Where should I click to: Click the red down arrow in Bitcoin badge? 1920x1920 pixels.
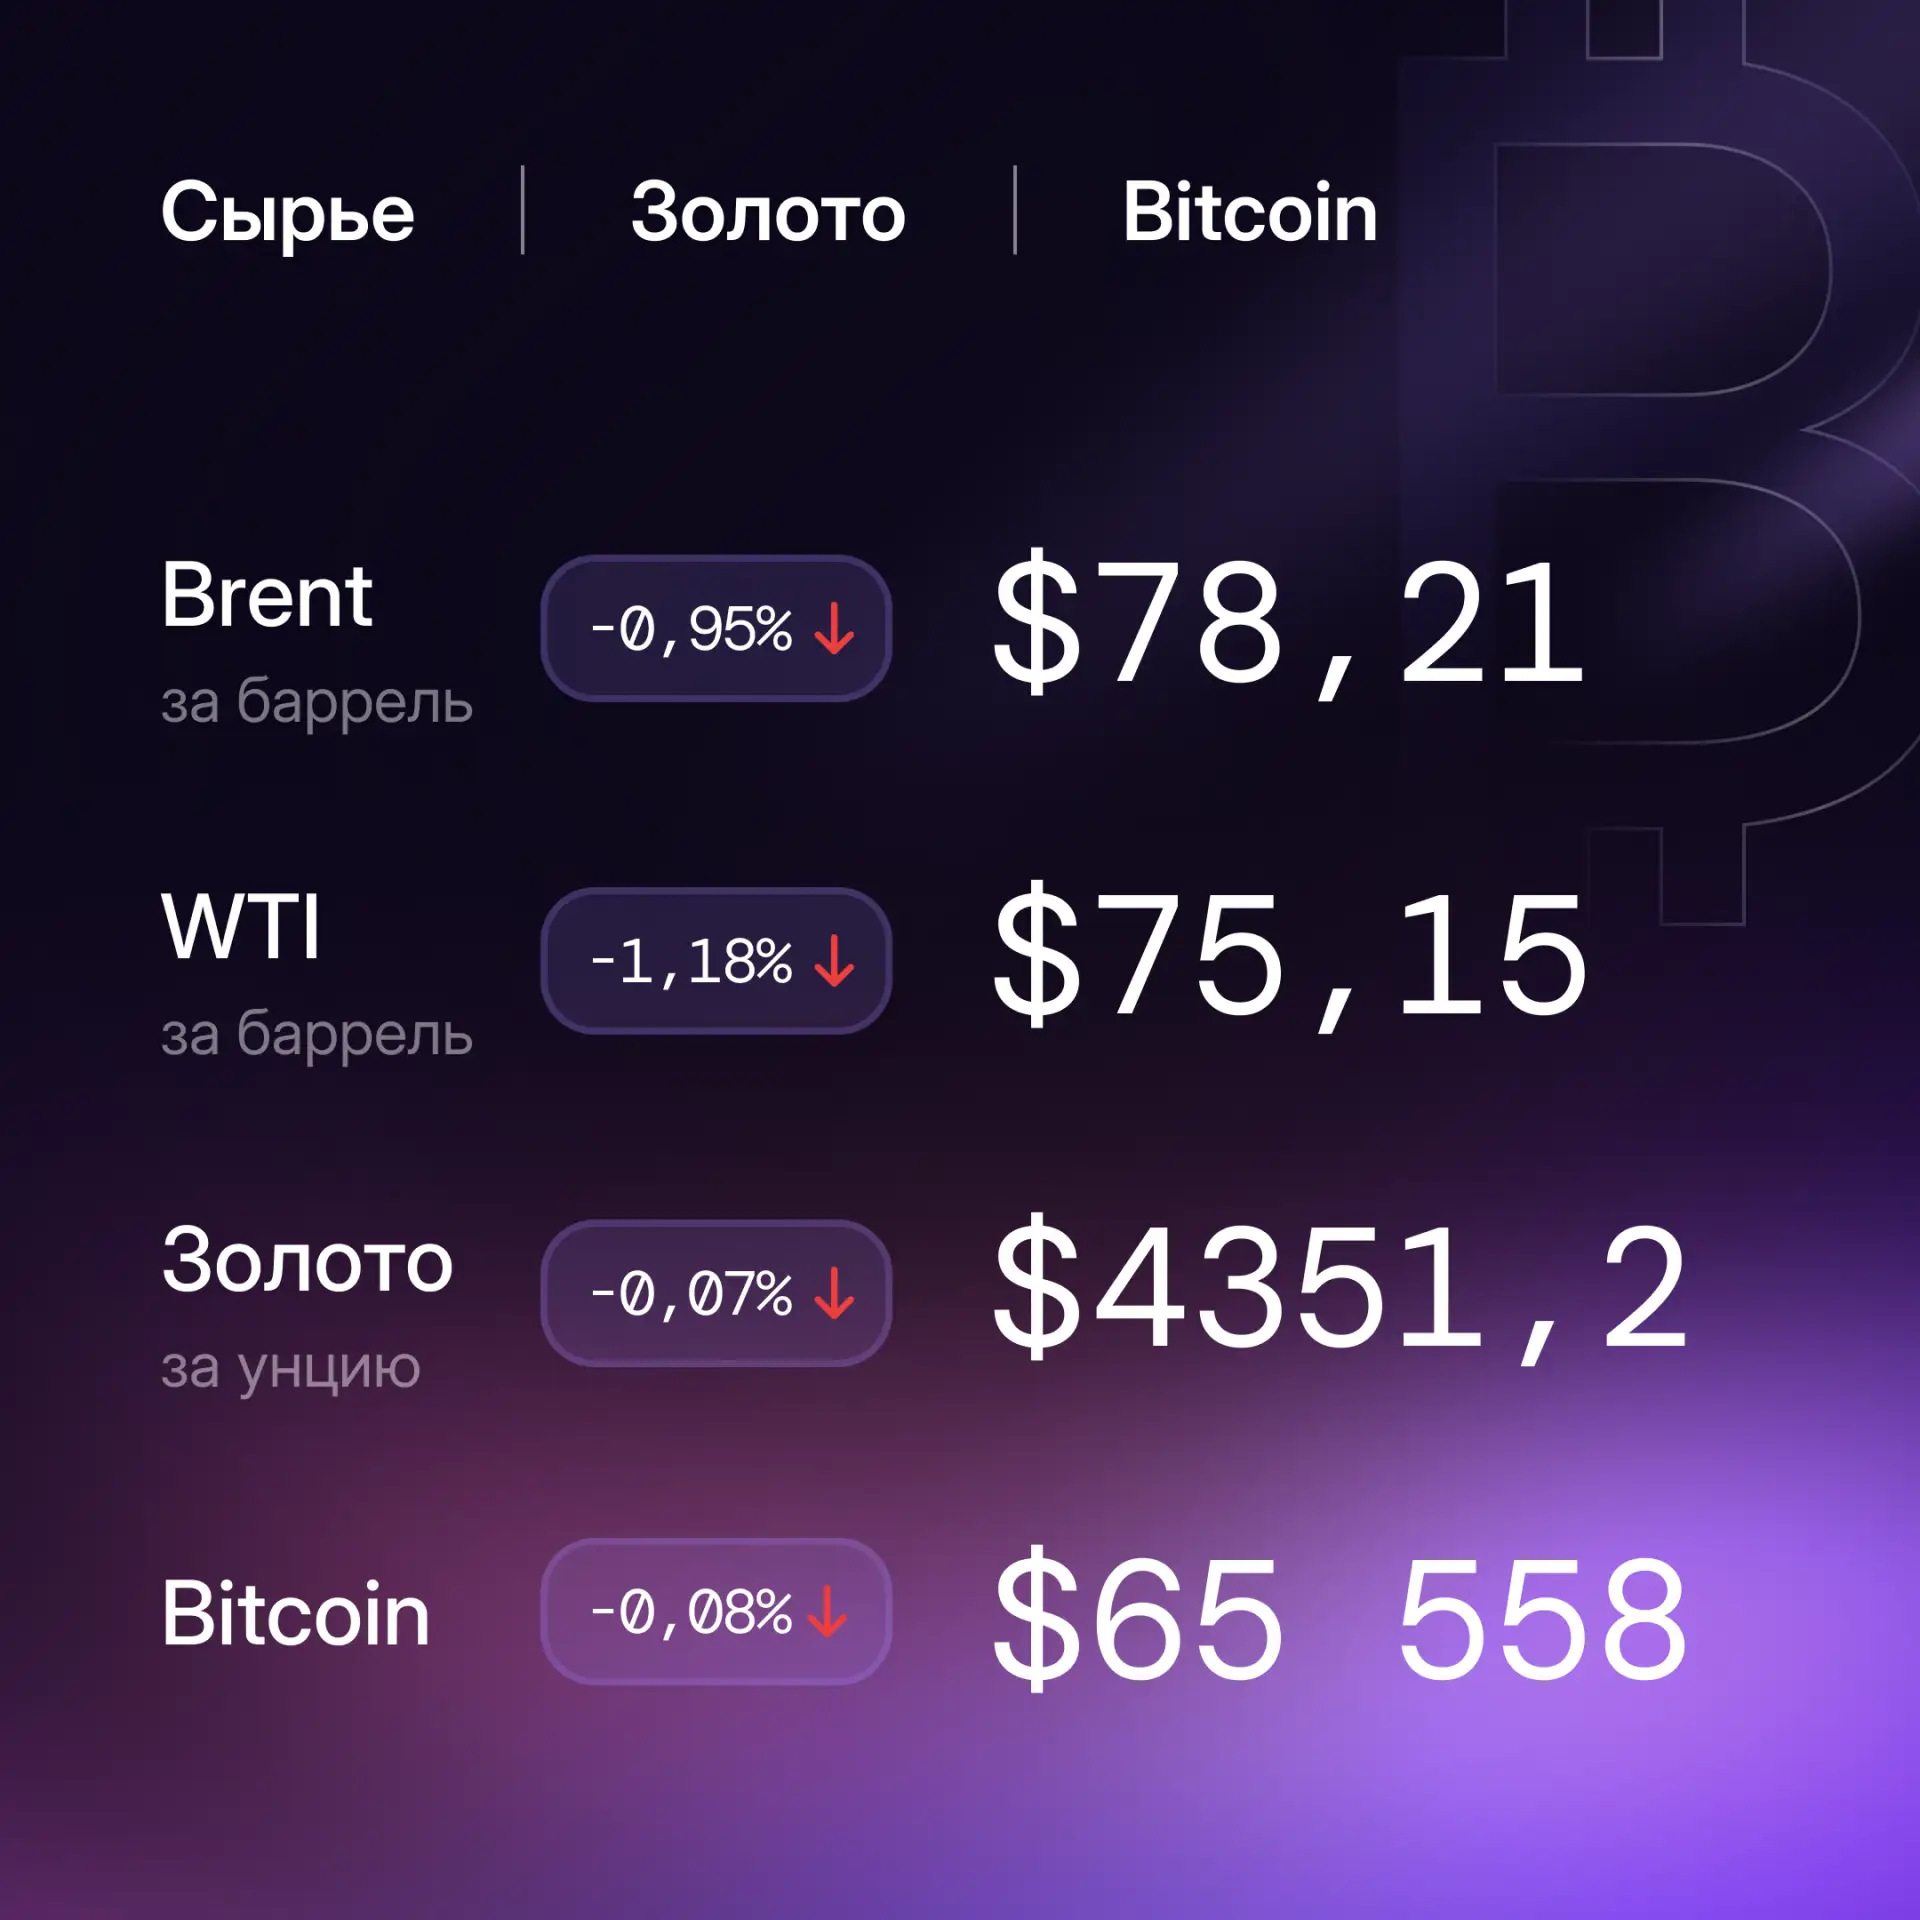(x=827, y=1611)
